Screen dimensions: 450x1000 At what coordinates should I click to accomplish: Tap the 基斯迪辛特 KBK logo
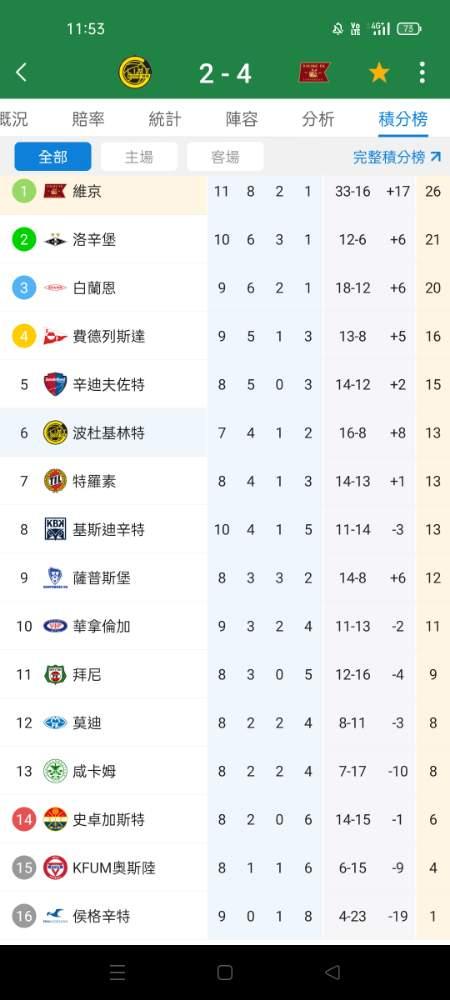pyautogui.click(x=55, y=529)
